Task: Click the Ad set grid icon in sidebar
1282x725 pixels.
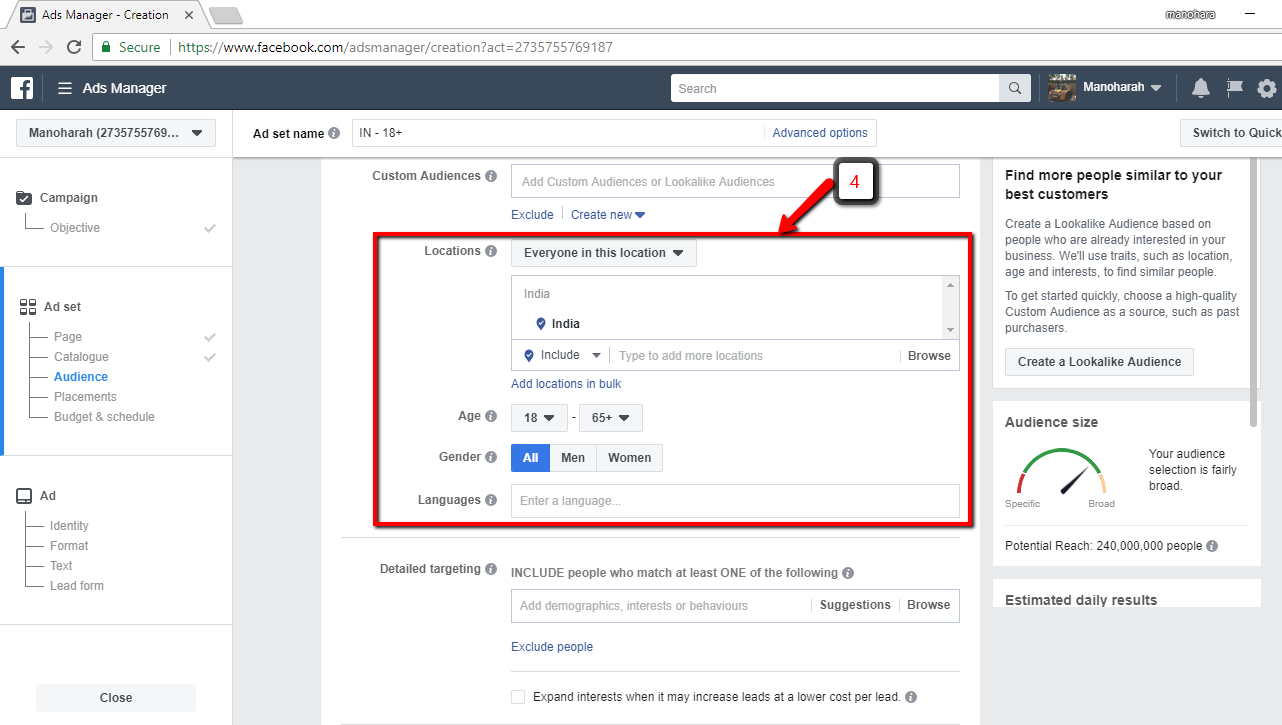Action: coord(28,307)
